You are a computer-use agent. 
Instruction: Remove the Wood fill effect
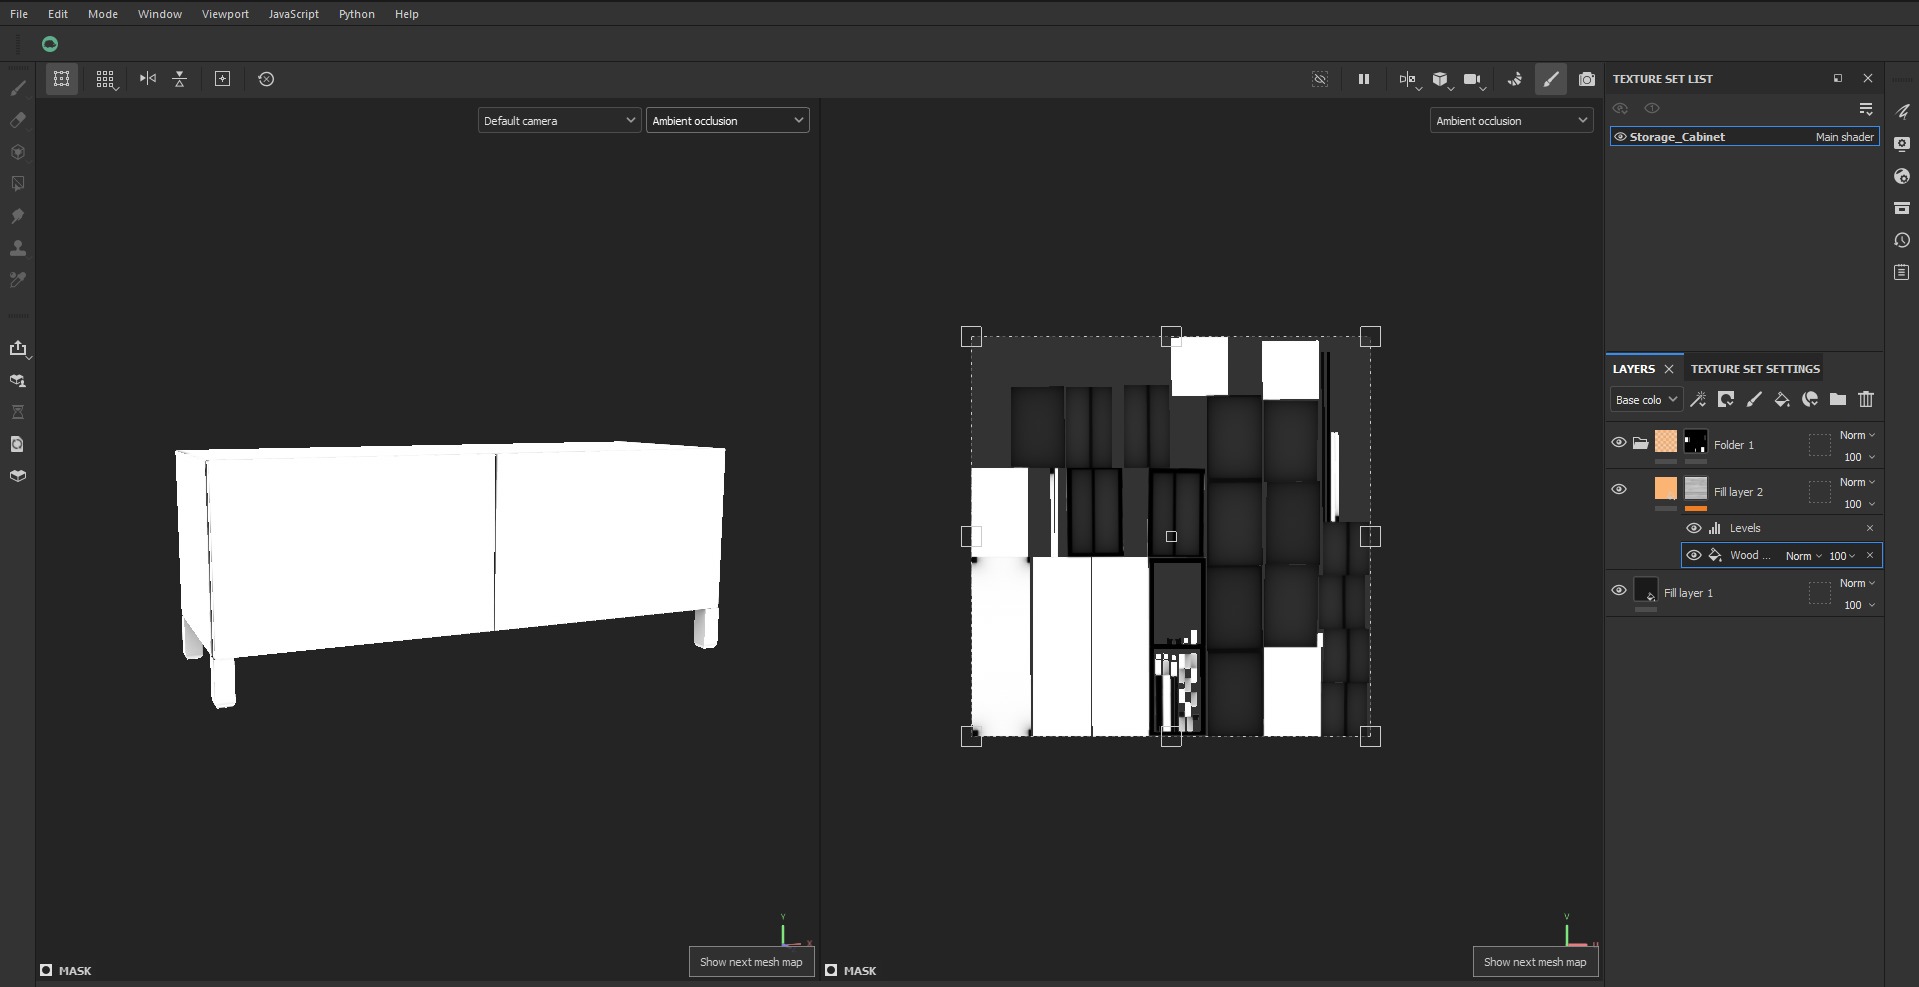[1869, 556]
